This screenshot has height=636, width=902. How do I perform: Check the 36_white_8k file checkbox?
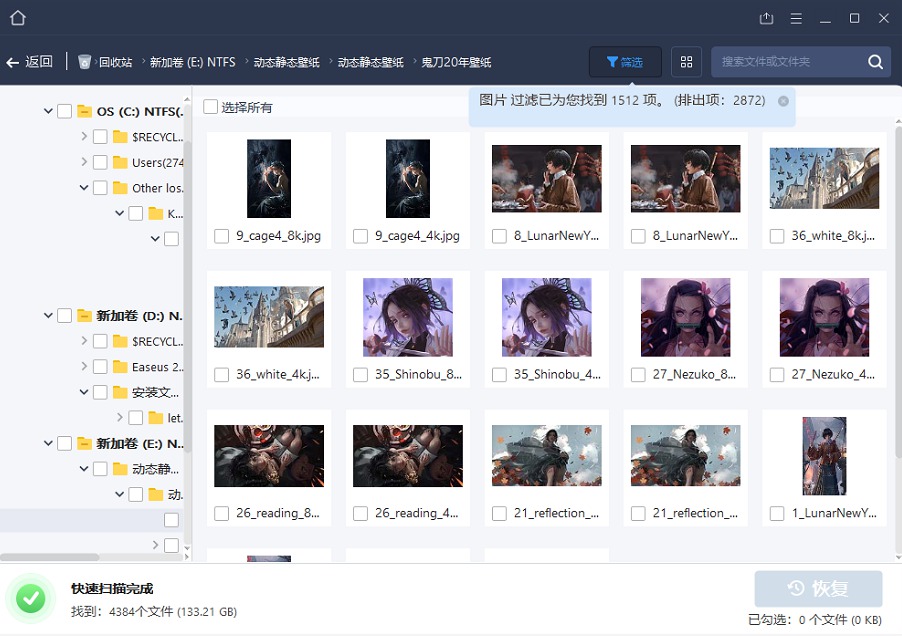[x=777, y=236]
